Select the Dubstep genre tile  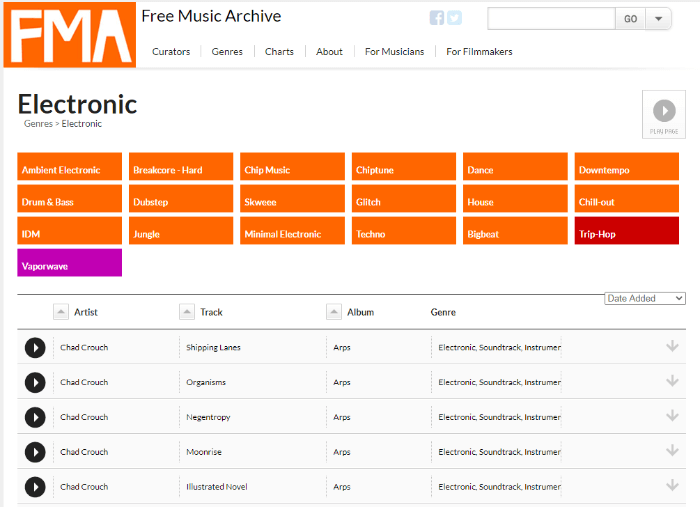[x=181, y=199]
